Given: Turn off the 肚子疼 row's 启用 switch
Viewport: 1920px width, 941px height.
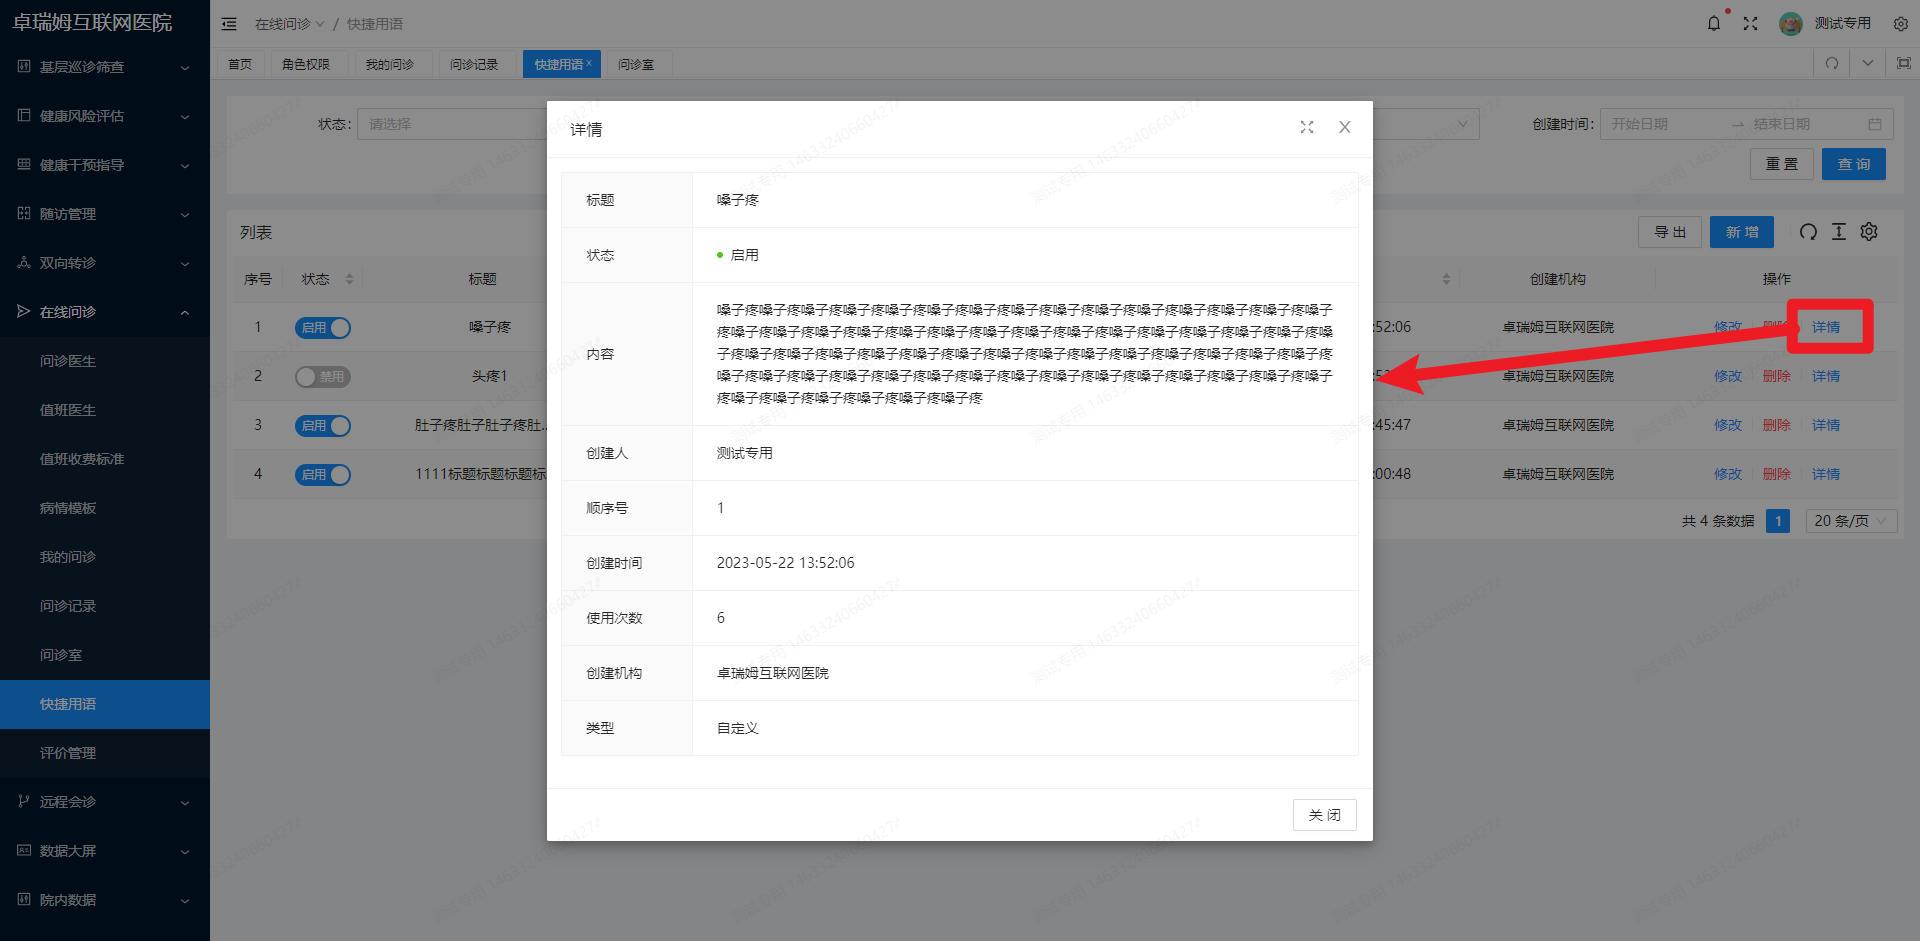Looking at the screenshot, I should click(x=322, y=425).
